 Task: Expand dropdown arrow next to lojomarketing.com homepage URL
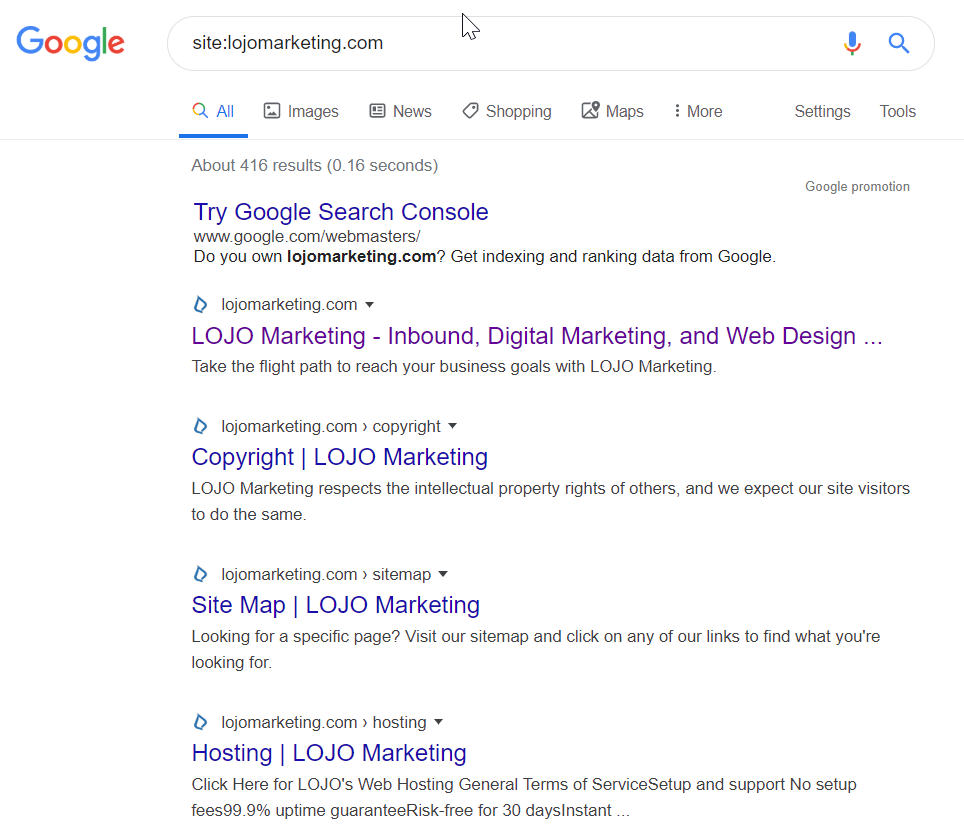[369, 305]
